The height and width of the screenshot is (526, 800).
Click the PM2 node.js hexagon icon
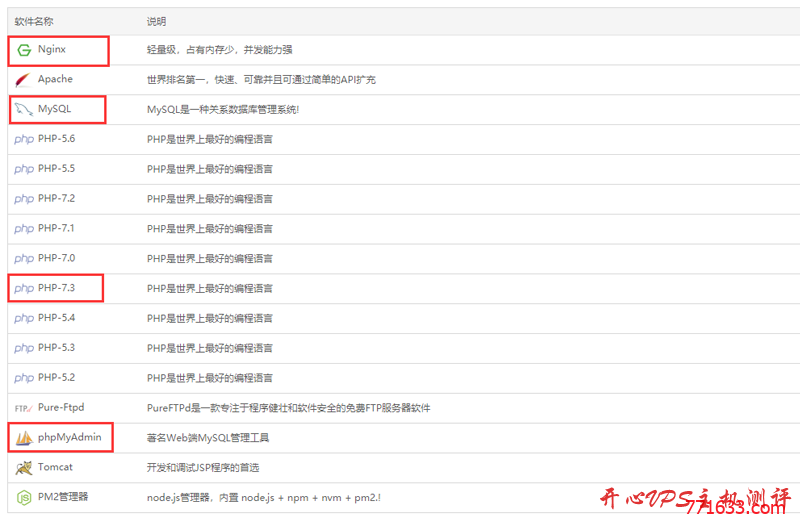coord(24,497)
